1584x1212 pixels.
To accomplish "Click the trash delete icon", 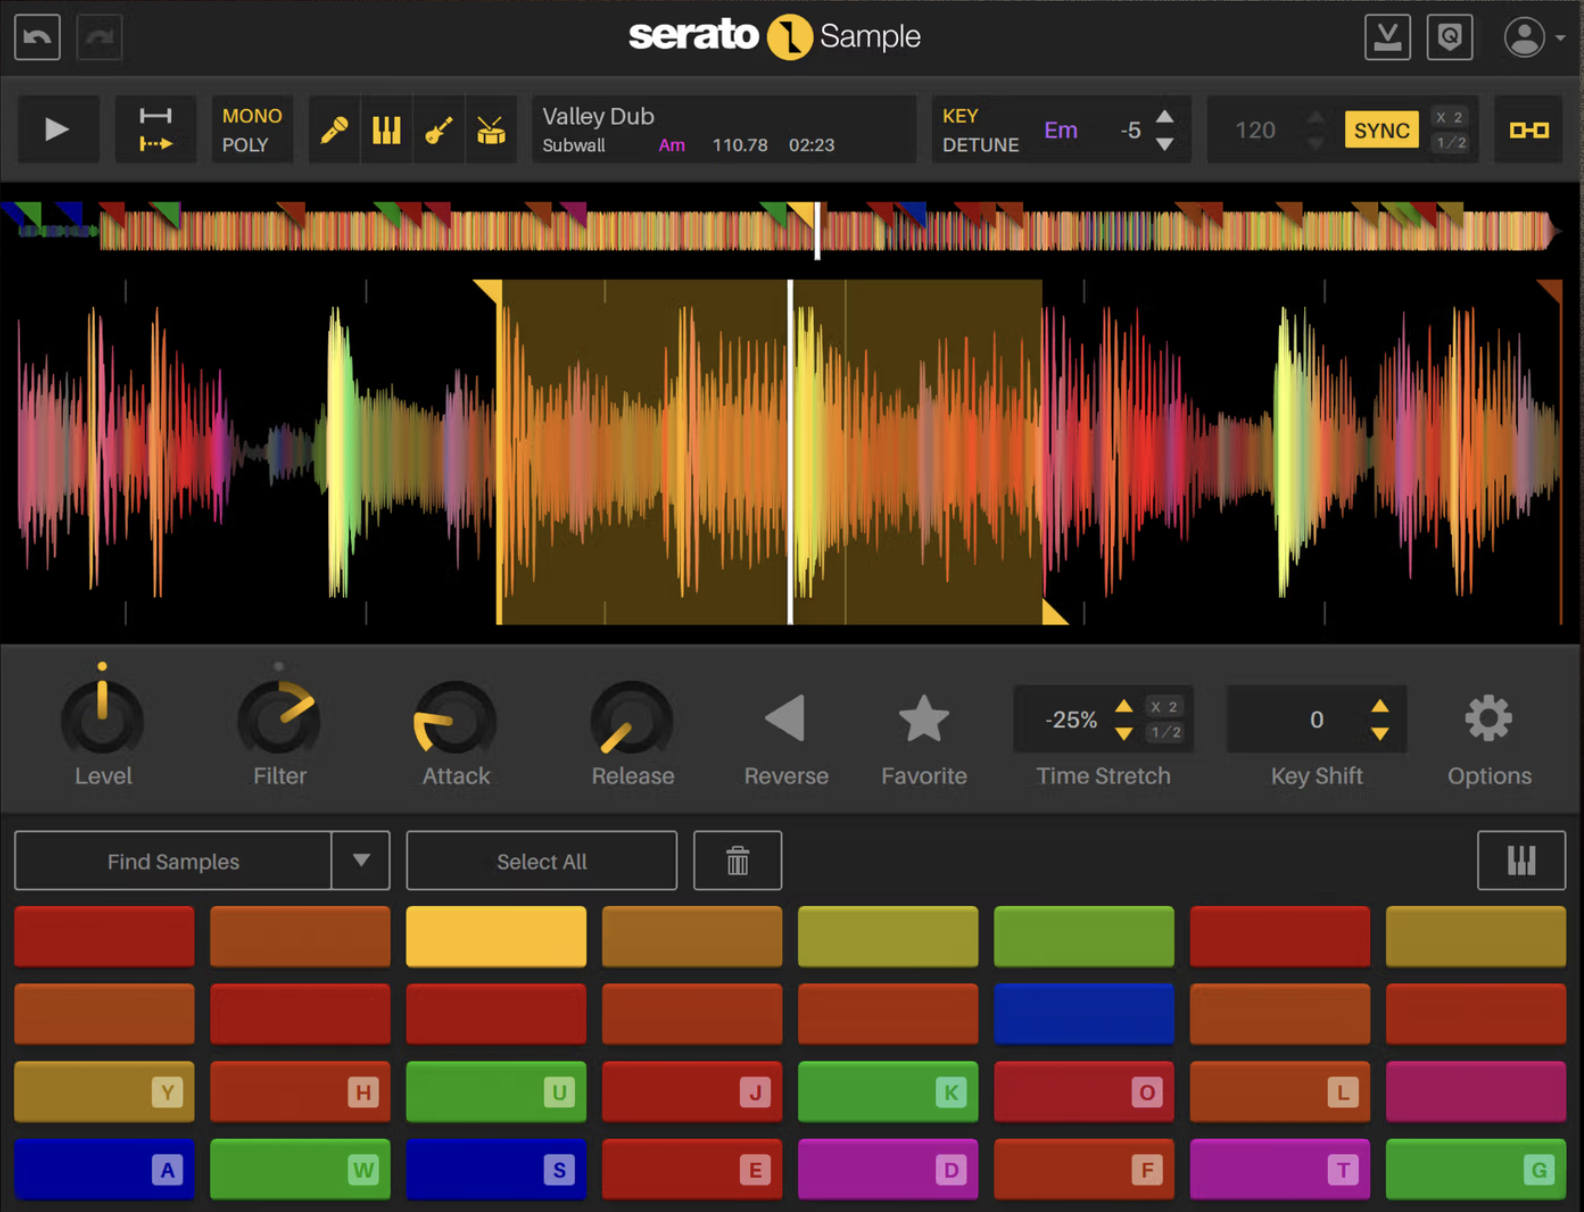I will click(x=737, y=861).
